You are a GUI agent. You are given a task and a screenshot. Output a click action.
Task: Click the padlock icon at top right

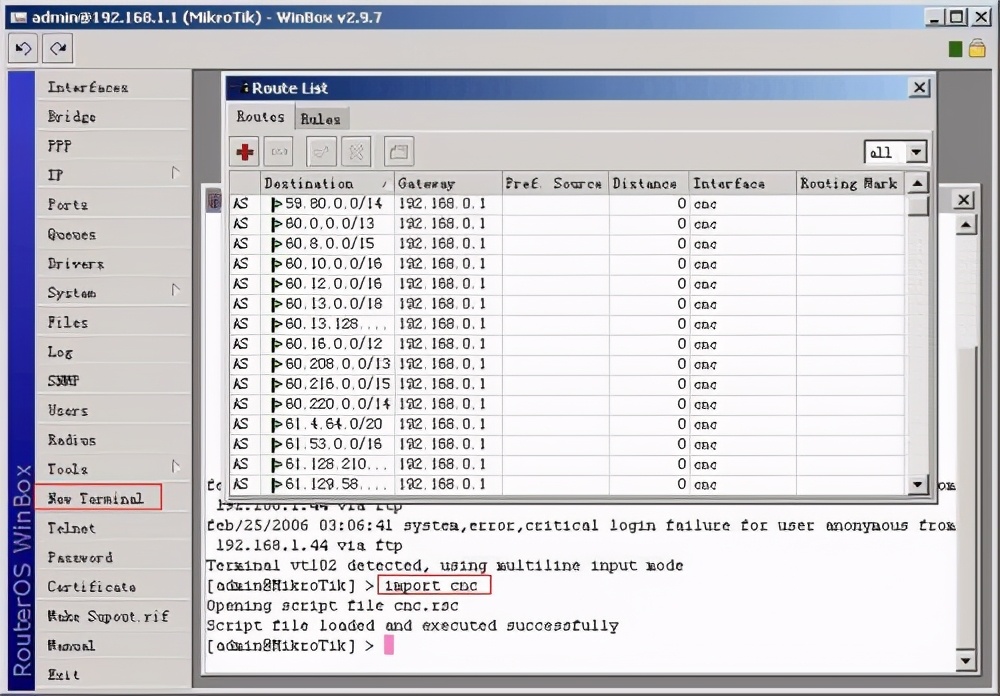pyautogui.click(x=976, y=48)
